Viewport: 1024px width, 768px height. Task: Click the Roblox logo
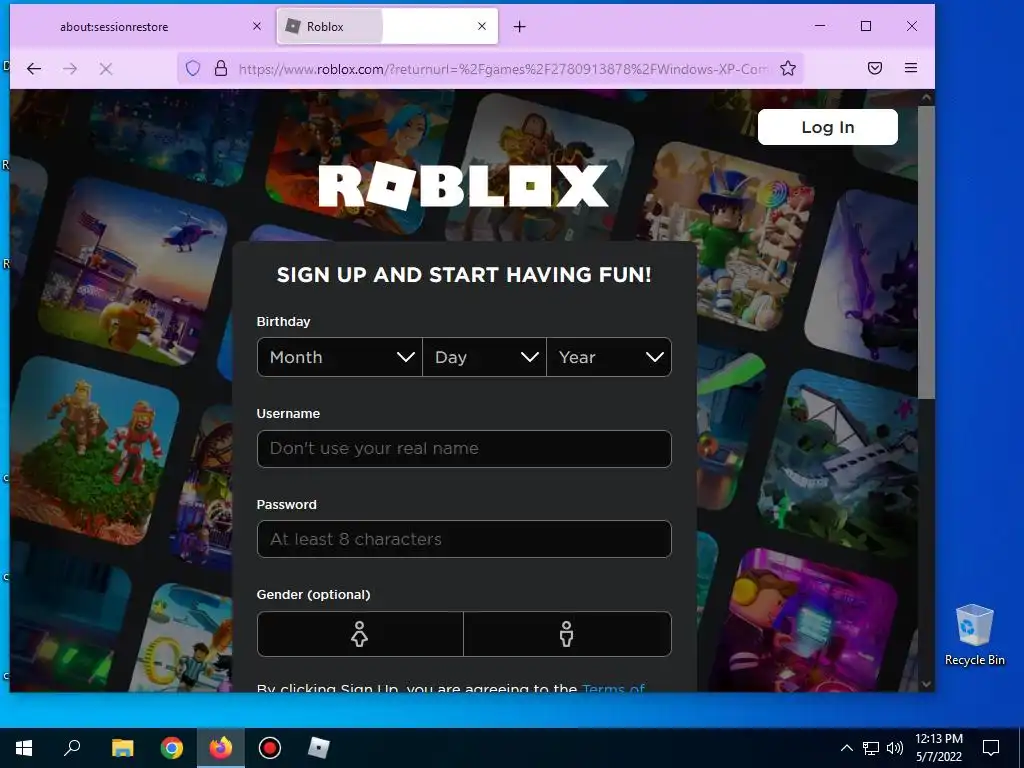[463, 186]
